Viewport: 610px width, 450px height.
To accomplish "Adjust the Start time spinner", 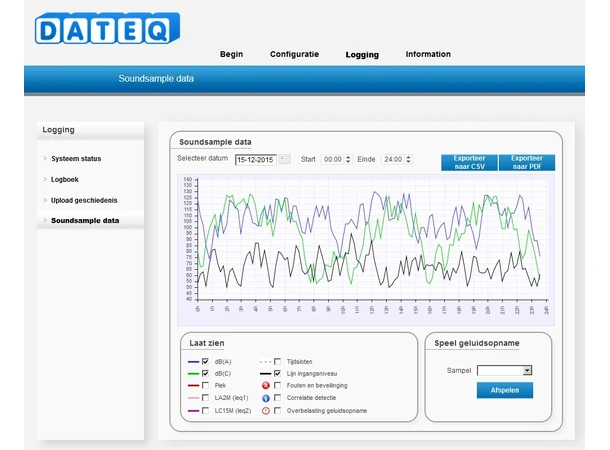I will 347,159.
